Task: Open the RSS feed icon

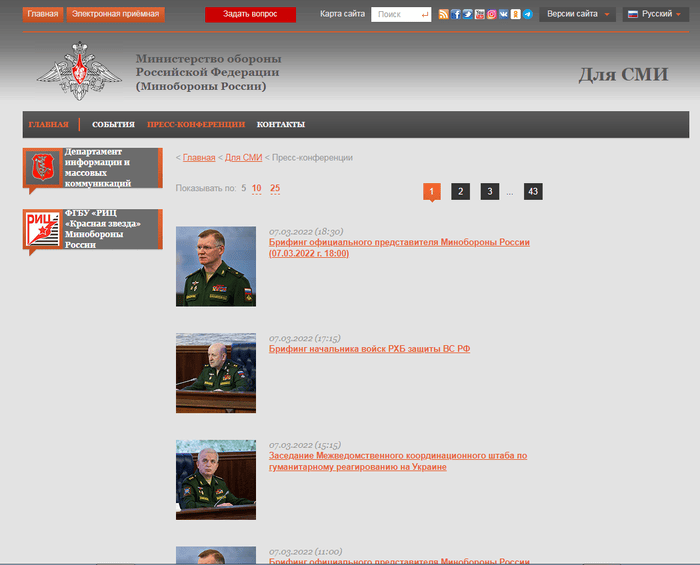Action: (443, 14)
